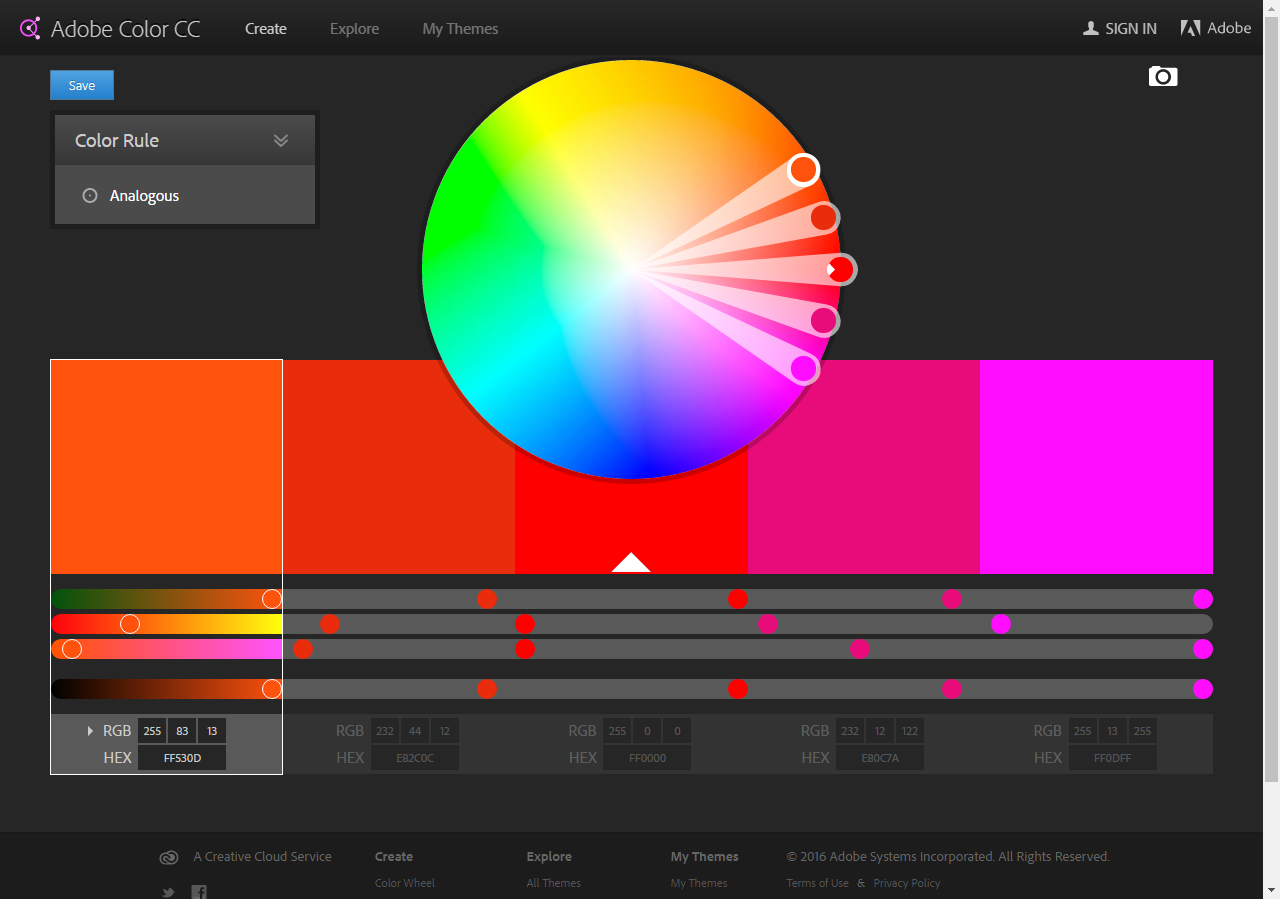This screenshot has height=899, width=1280.
Task: Select the magenta marker on color wheel
Action: coord(804,369)
